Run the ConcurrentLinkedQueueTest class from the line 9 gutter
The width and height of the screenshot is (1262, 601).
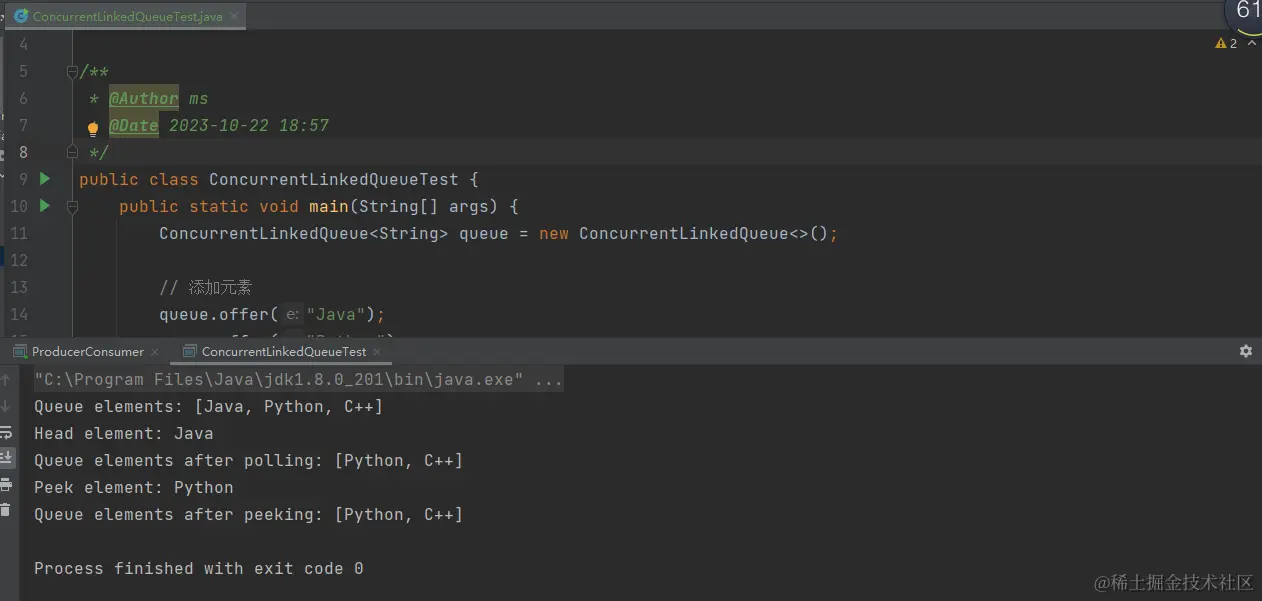point(44,179)
